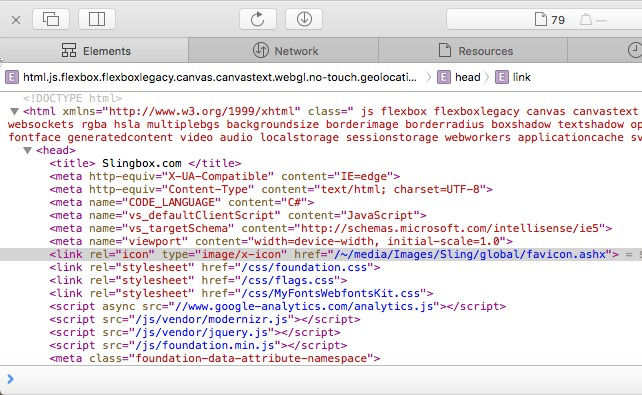Image resolution: width=642 pixels, height=395 pixels.
Task: Dock inspector to the side of window
Action: pos(97,19)
